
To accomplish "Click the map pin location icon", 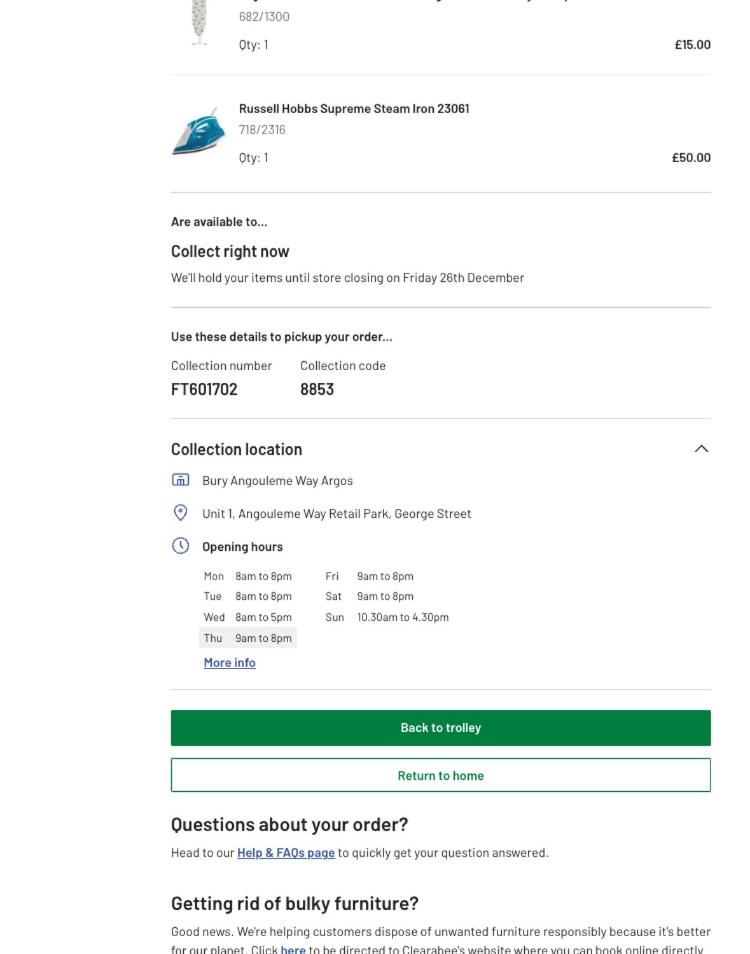I will point(180,513).
